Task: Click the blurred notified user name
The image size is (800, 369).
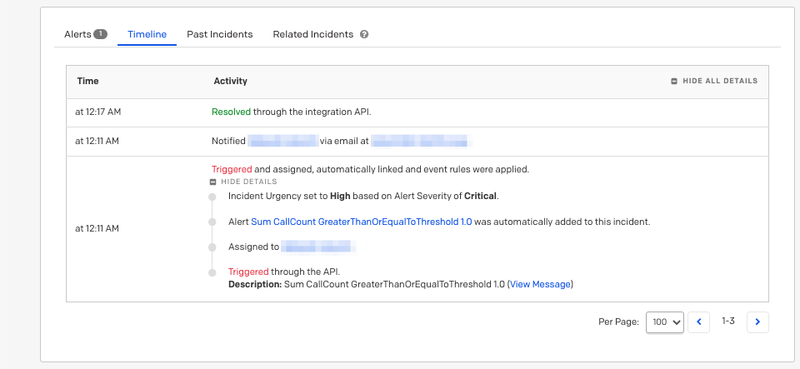Action: pos(283,141)
